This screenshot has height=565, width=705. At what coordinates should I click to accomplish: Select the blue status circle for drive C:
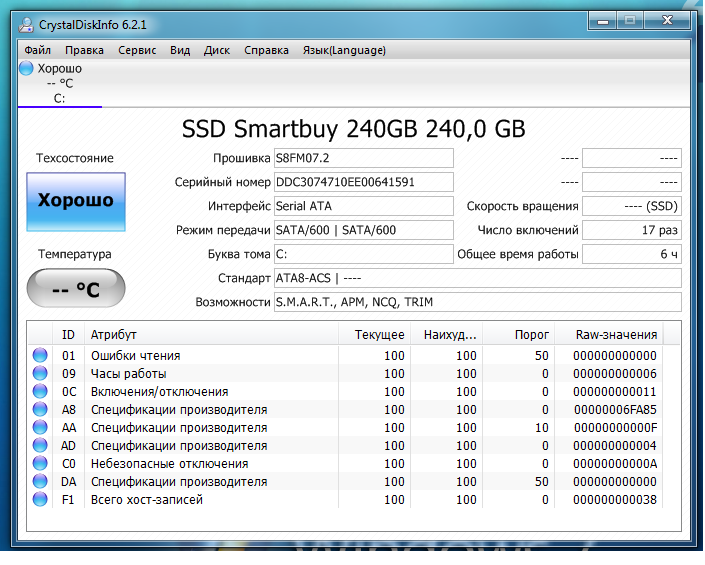[26, 68]
